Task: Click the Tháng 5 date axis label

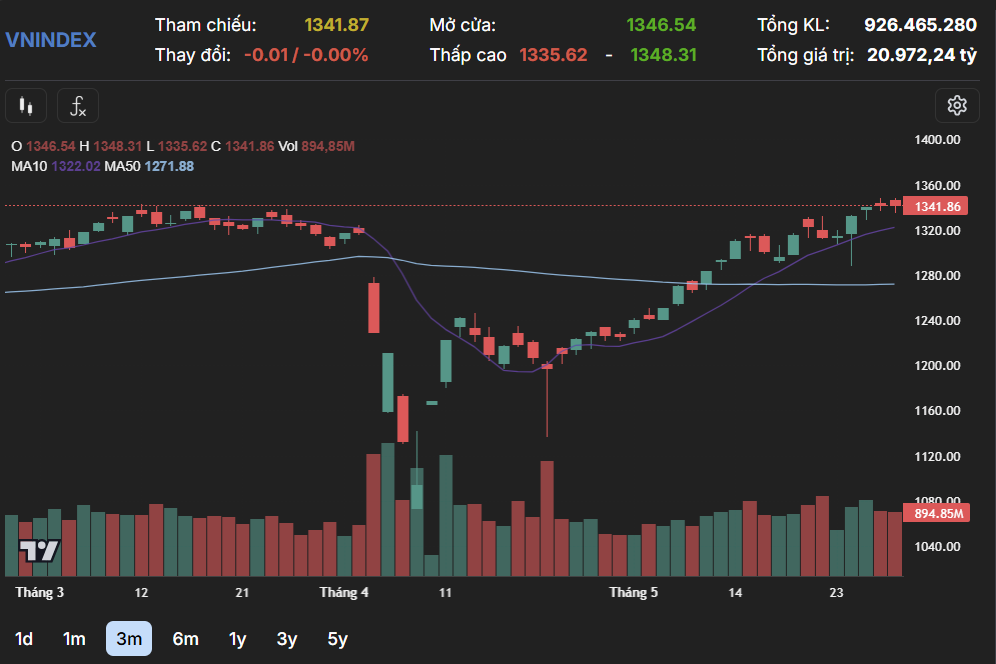Action: click(x=633, y=592)
